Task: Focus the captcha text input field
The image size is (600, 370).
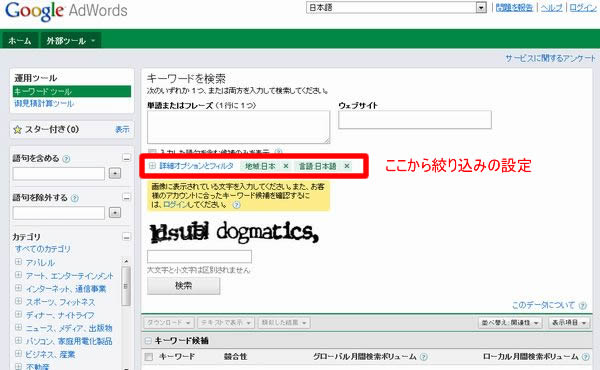Action: point(199,256)
